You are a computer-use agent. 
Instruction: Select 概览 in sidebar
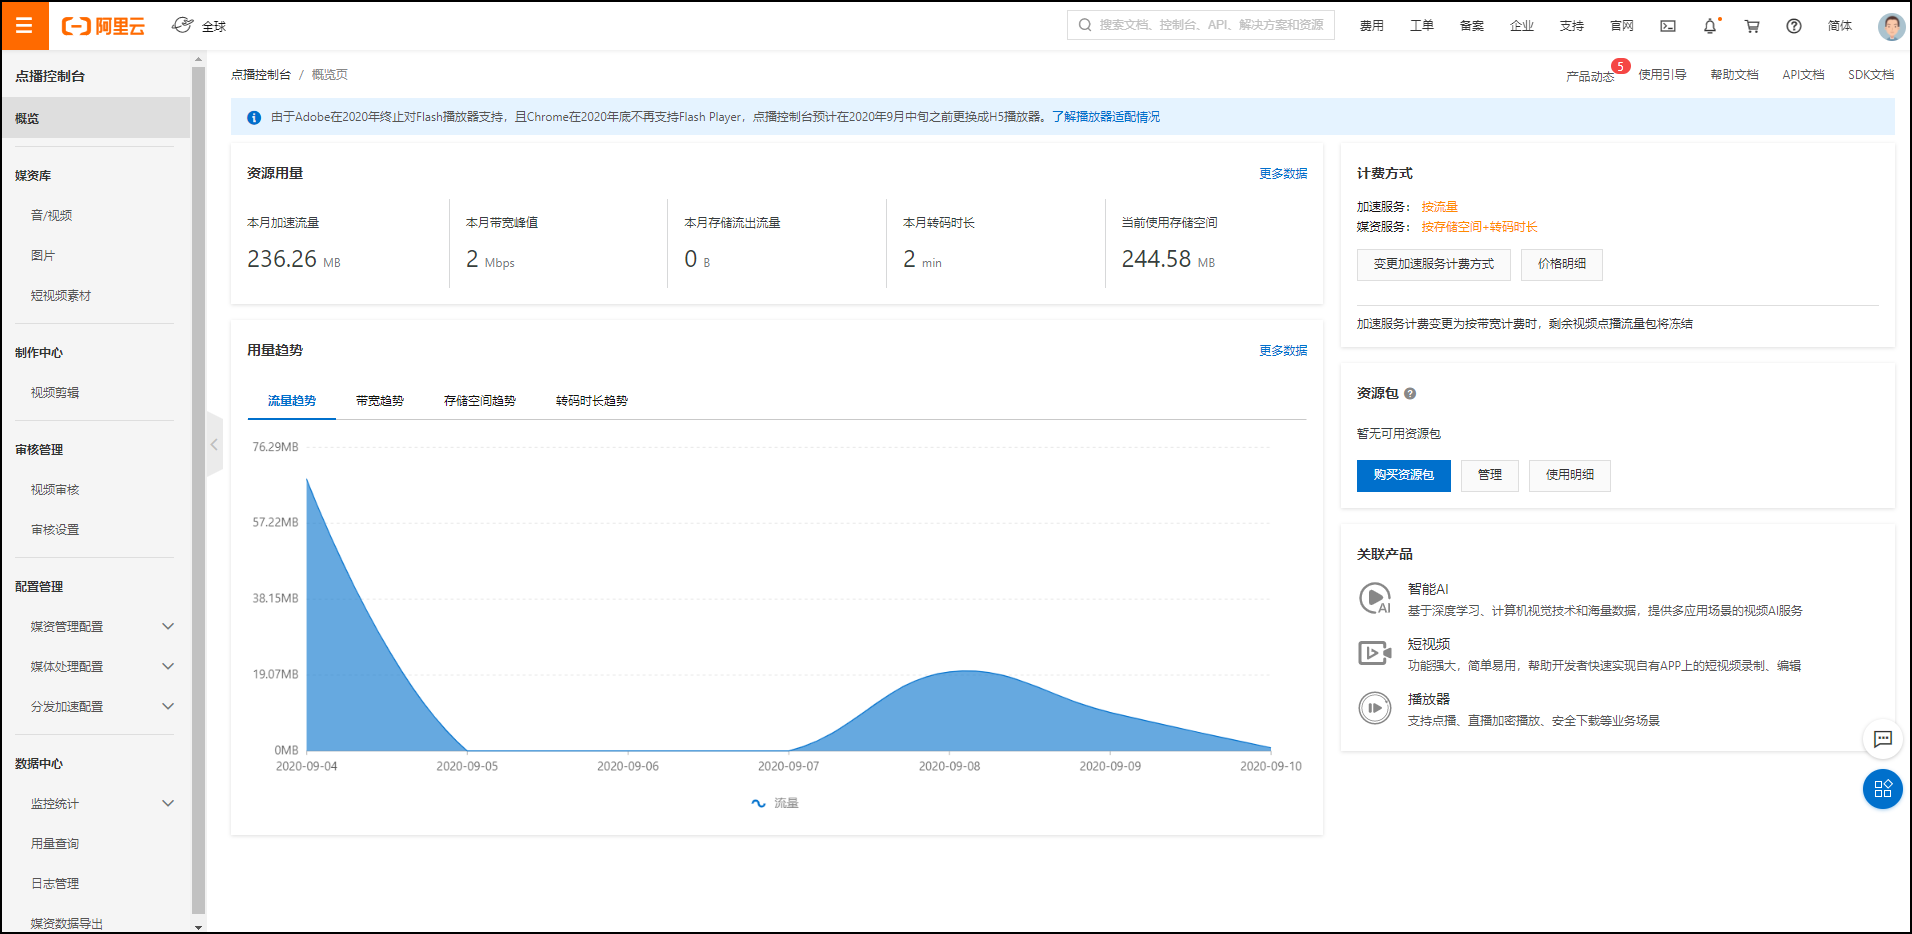(x=96, y=118)
